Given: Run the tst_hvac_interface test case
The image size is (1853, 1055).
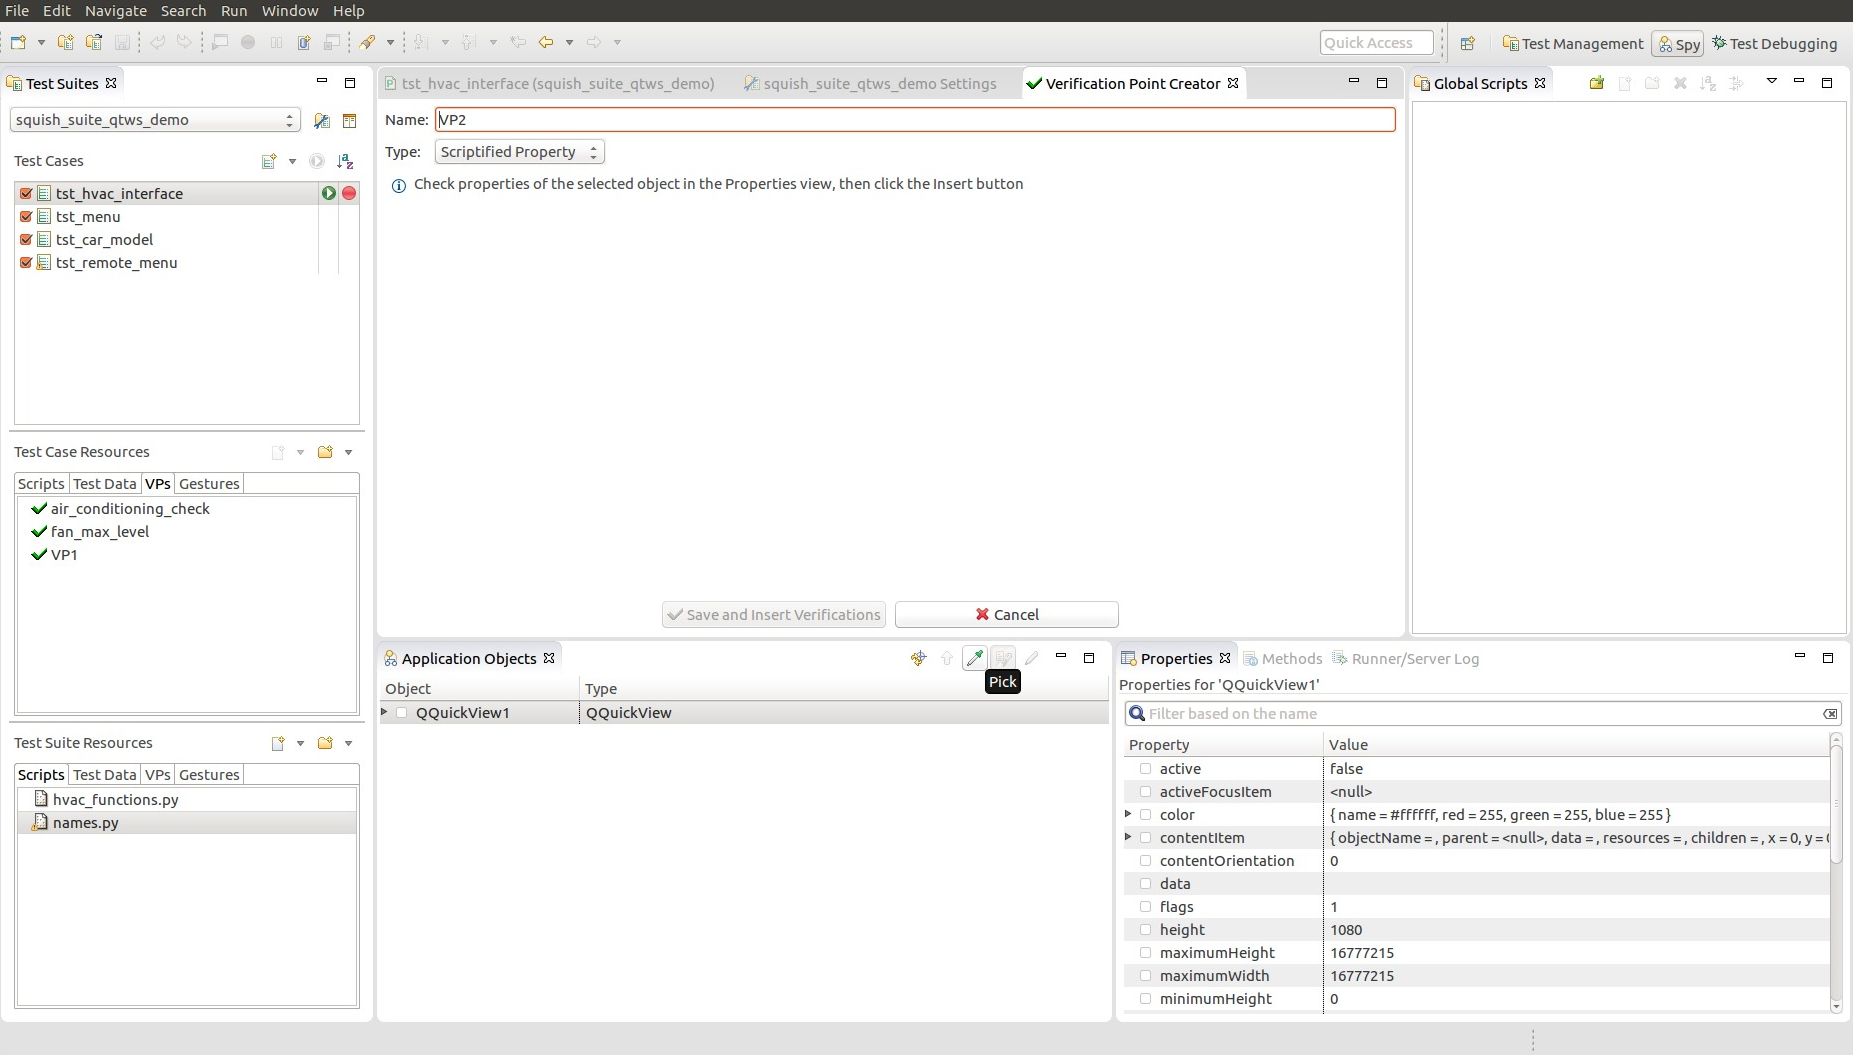Looking at the screenshot, I should [329, 193].
